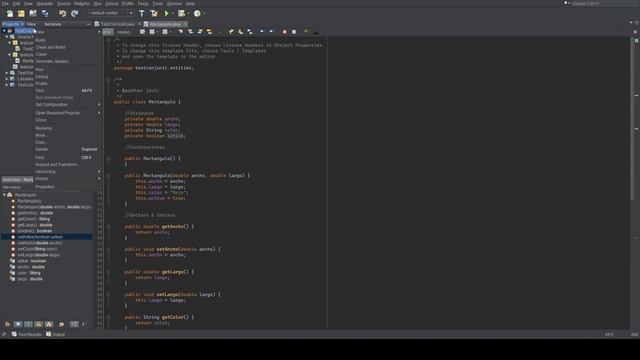The height and width of the screenshot is (360, 640).
Task: Choose Rename in project context menu
Action: (67, 128)
